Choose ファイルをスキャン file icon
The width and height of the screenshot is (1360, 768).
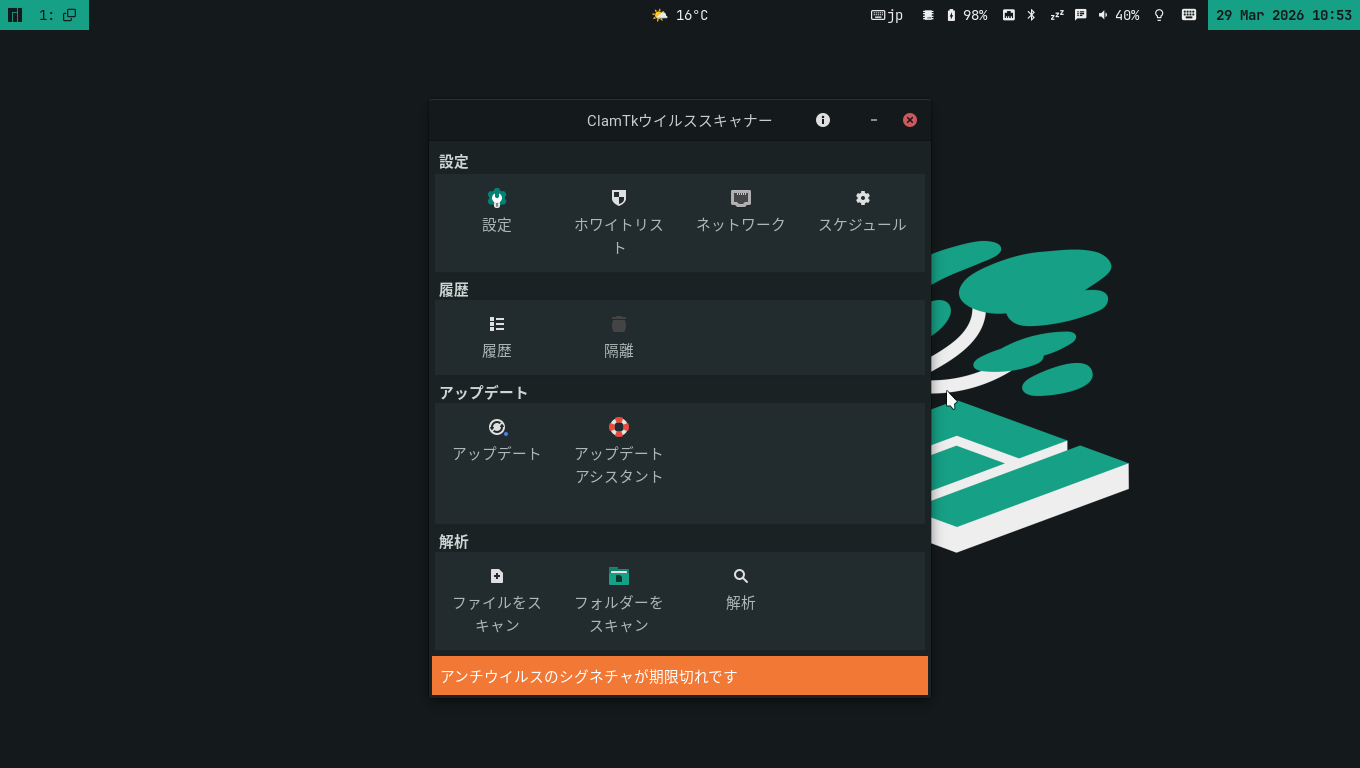tap(497, 576)
